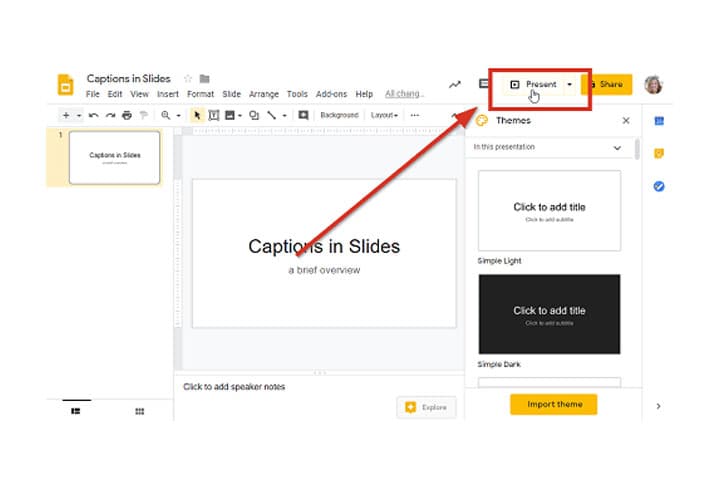The image size is (720, 500).
Task: Click the Background toolbar button
Action: click(339, 115)
